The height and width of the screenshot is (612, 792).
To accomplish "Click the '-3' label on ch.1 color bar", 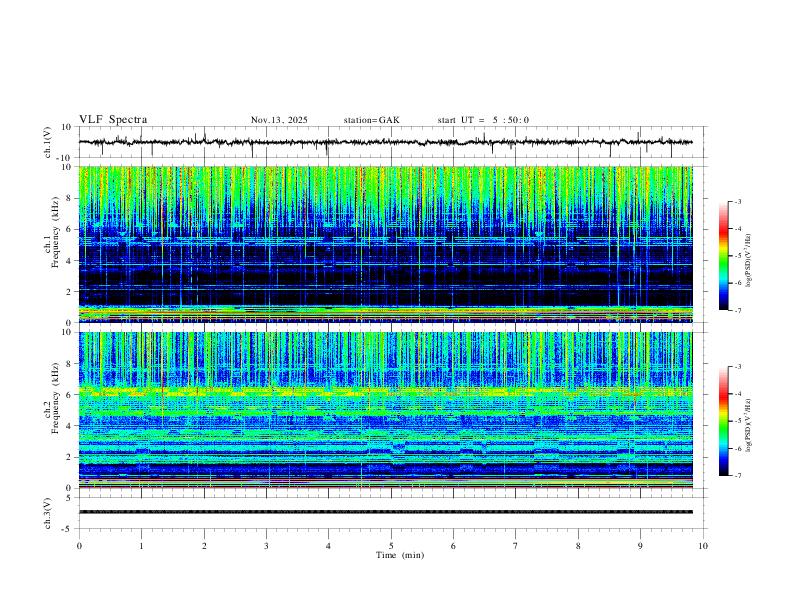I will 737,201.
